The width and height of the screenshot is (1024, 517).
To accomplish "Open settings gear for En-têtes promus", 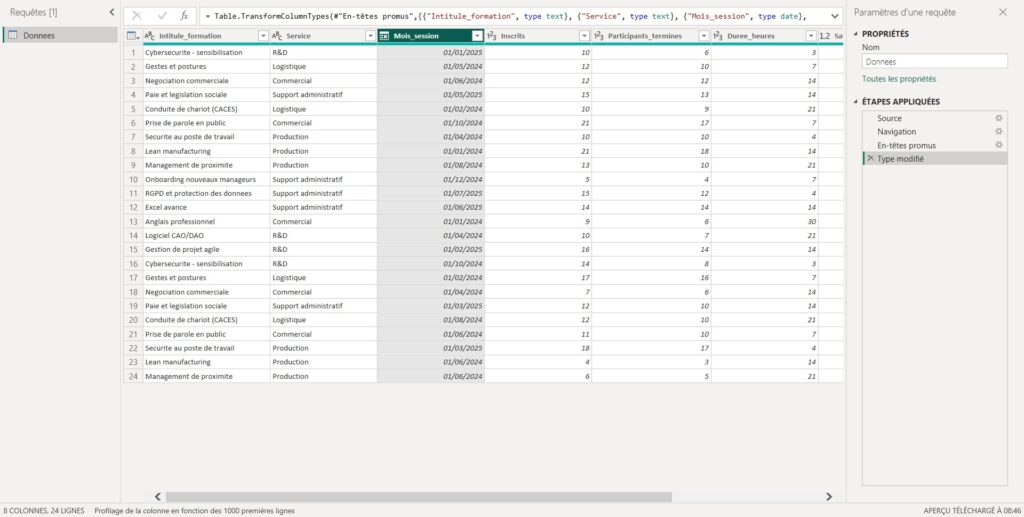I will pos(999,145).
